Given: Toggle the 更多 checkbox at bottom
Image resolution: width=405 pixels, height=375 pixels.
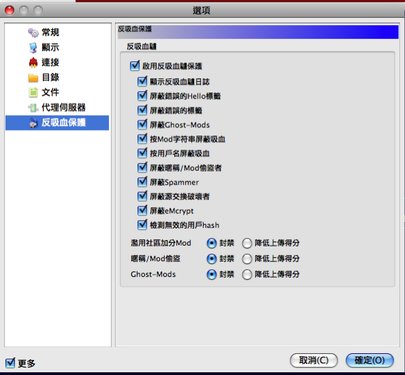Looking at the screenshot, I should [x=10, y=362].
